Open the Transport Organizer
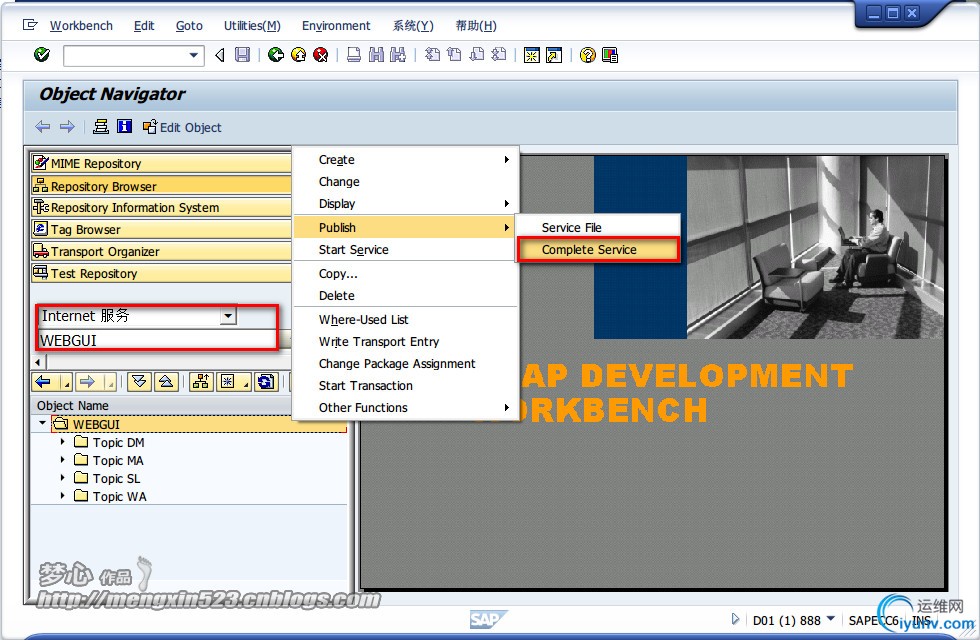Image resolution: width=980 pixels, height=640 pixels. click(x=161, y=251)
